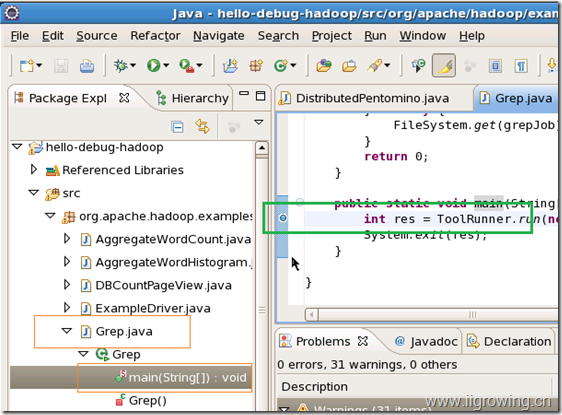Toggle Link with Editor in Package Explorer

pyautogui.click(x=203, y=126)
